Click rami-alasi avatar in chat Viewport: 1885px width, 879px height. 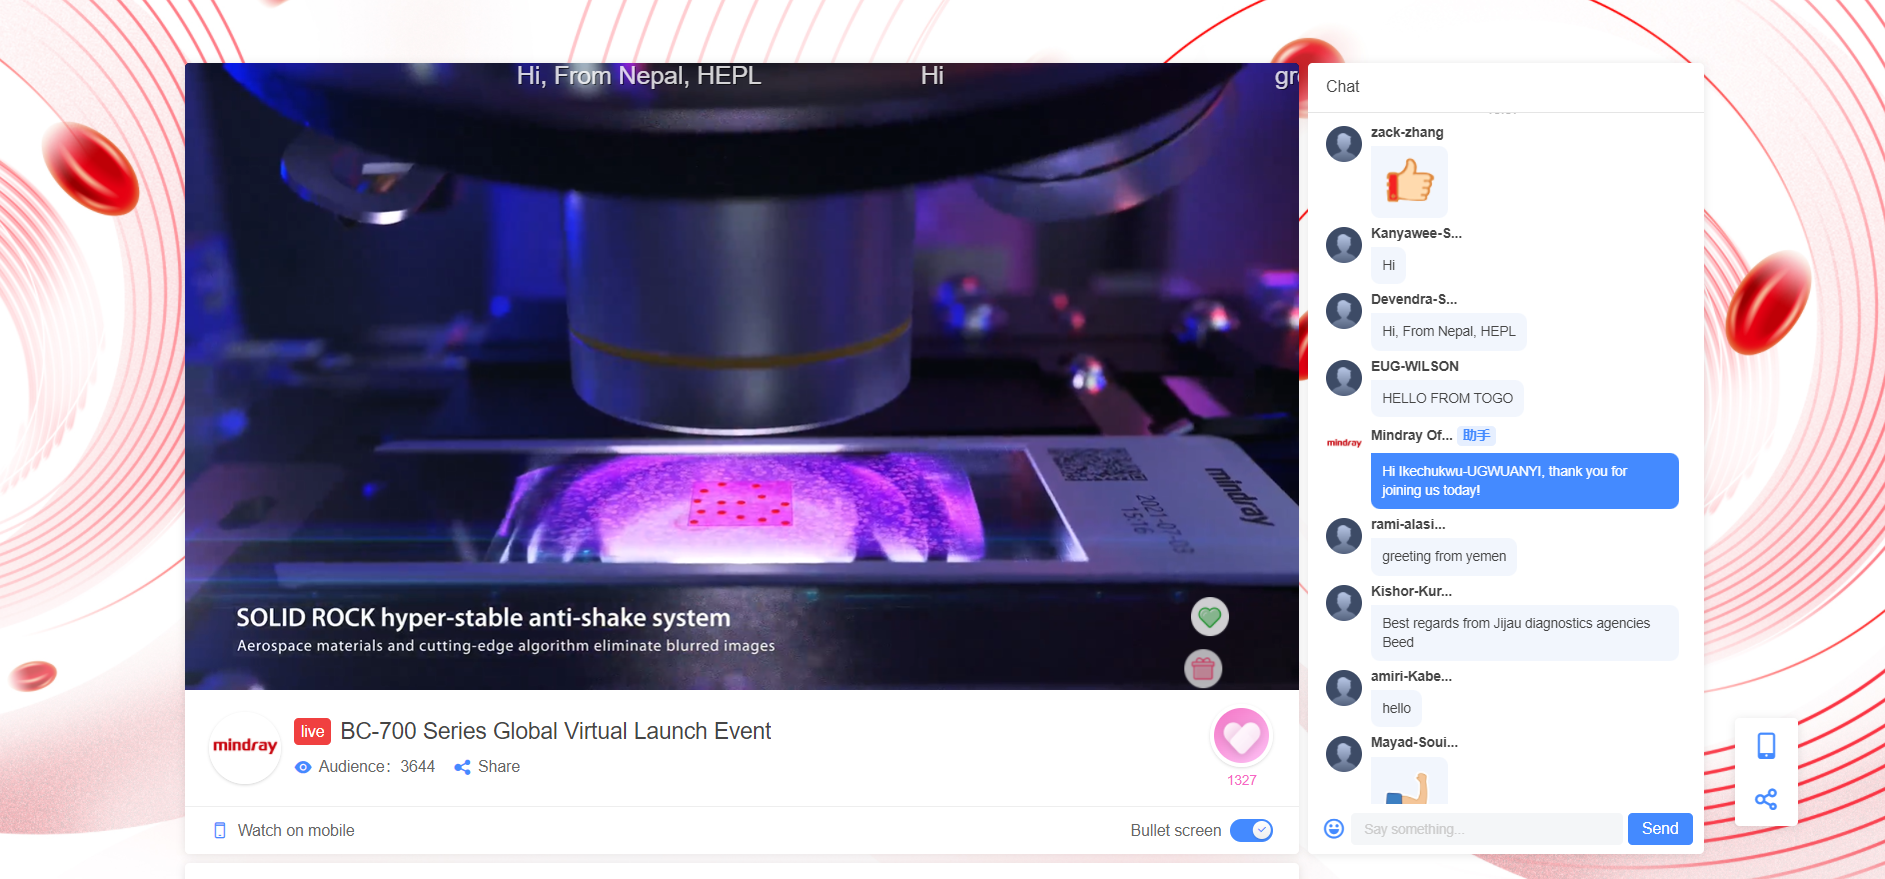[x=1344, y=536]
